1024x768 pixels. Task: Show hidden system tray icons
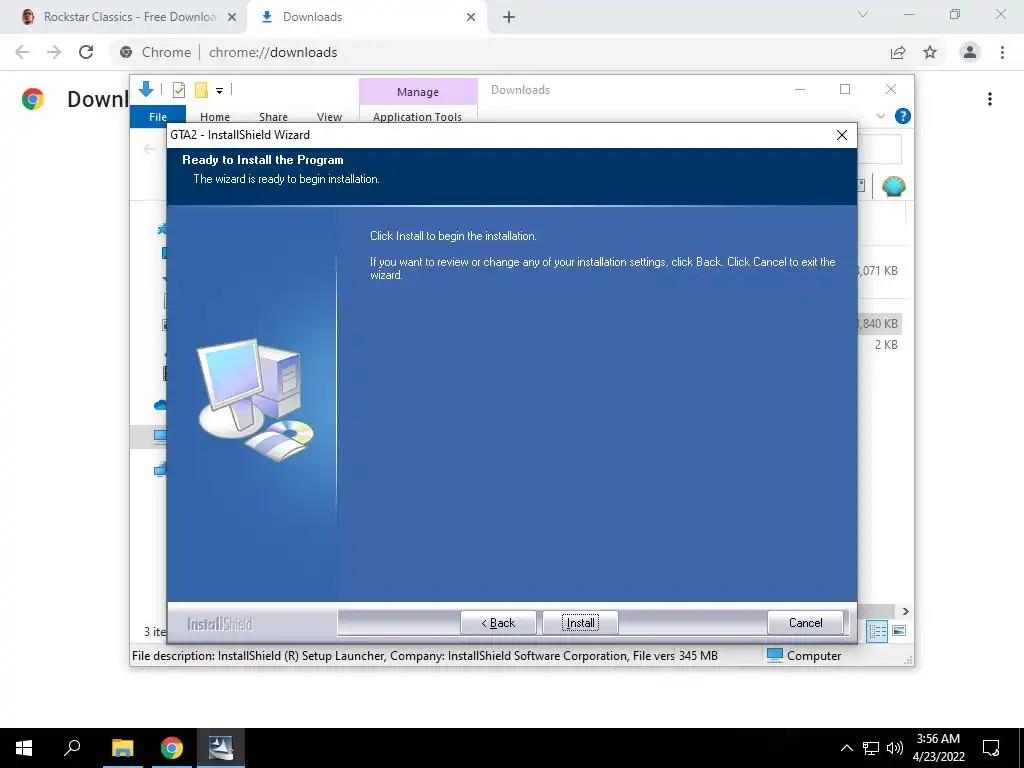click(846, 748)
